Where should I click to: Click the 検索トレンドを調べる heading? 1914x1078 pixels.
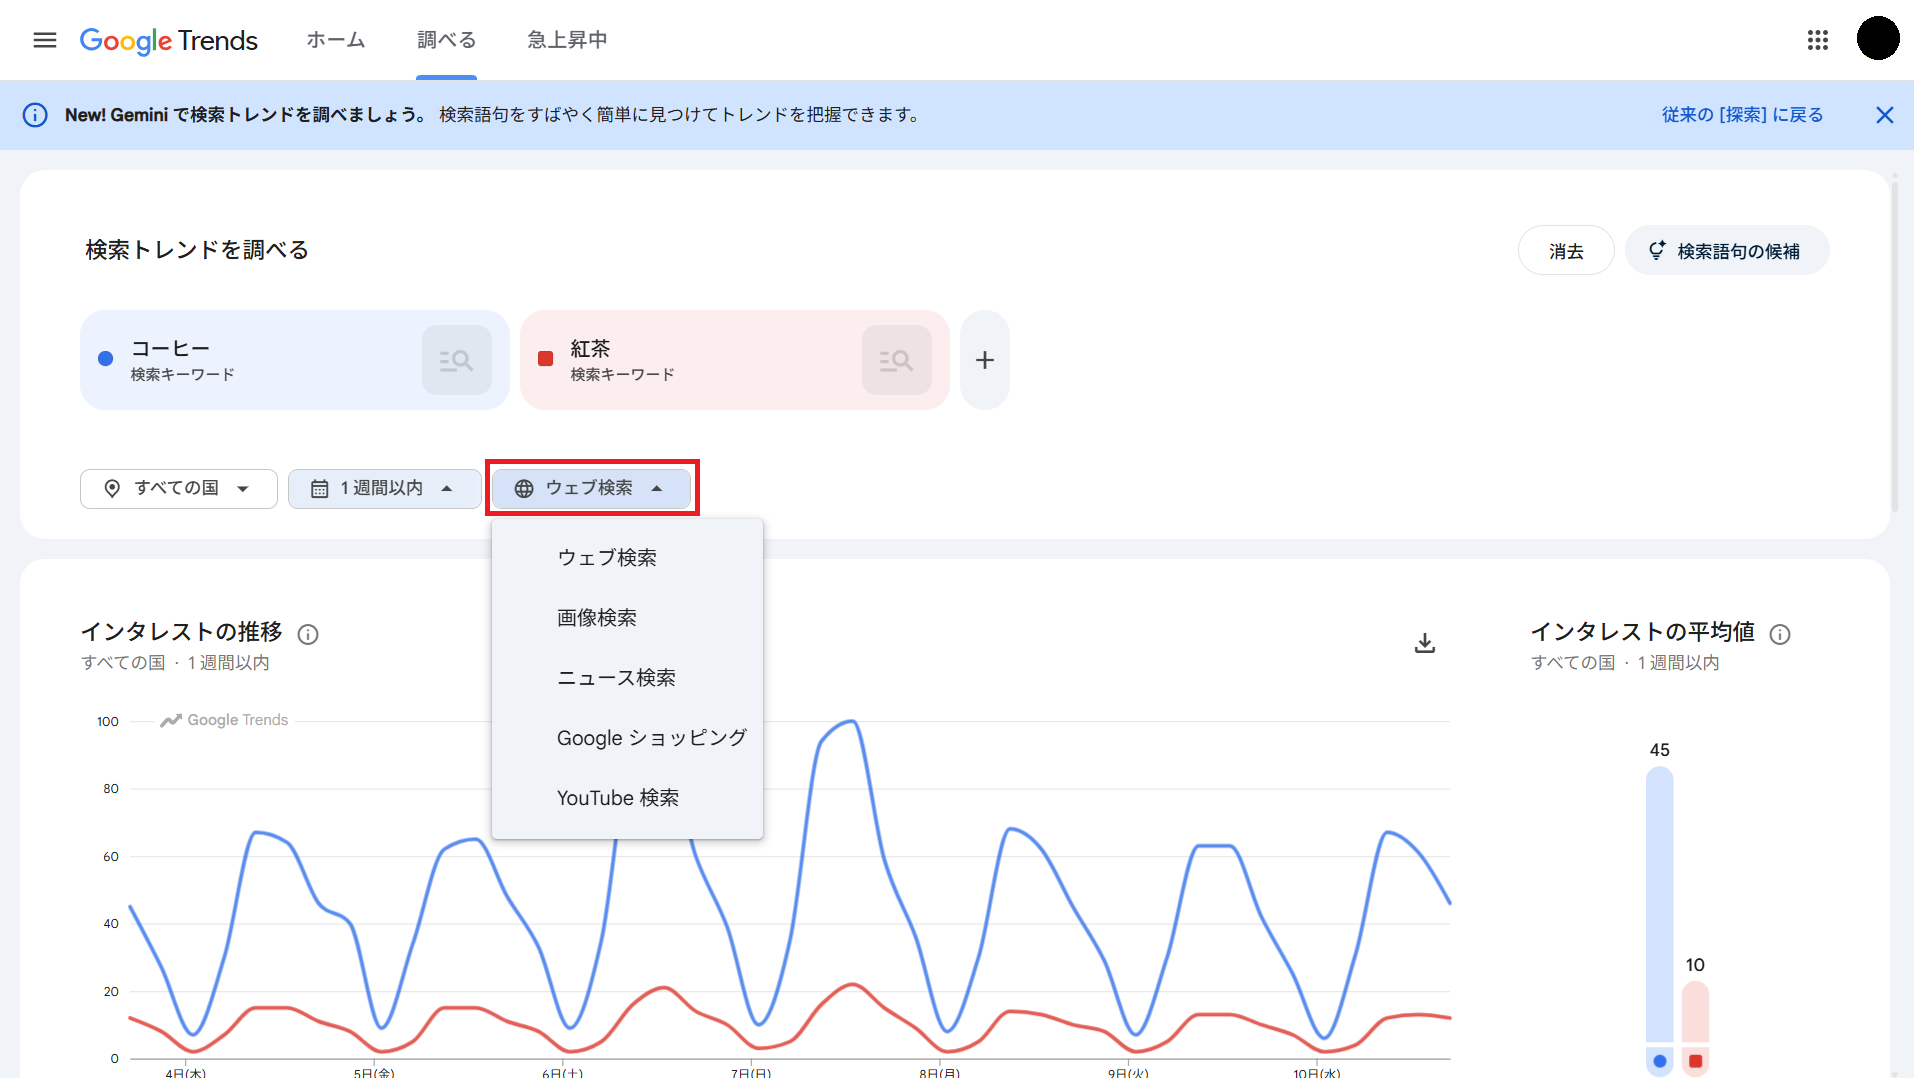coord(197,250)
